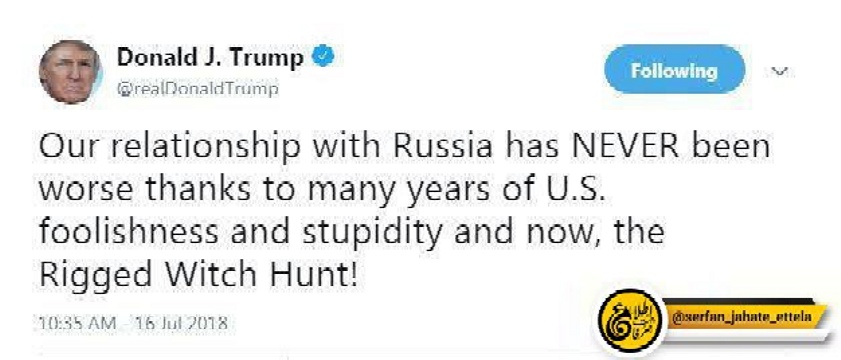Open Donald J. Trump's profile avatar

pyautogui.click(x=70, y=72)
